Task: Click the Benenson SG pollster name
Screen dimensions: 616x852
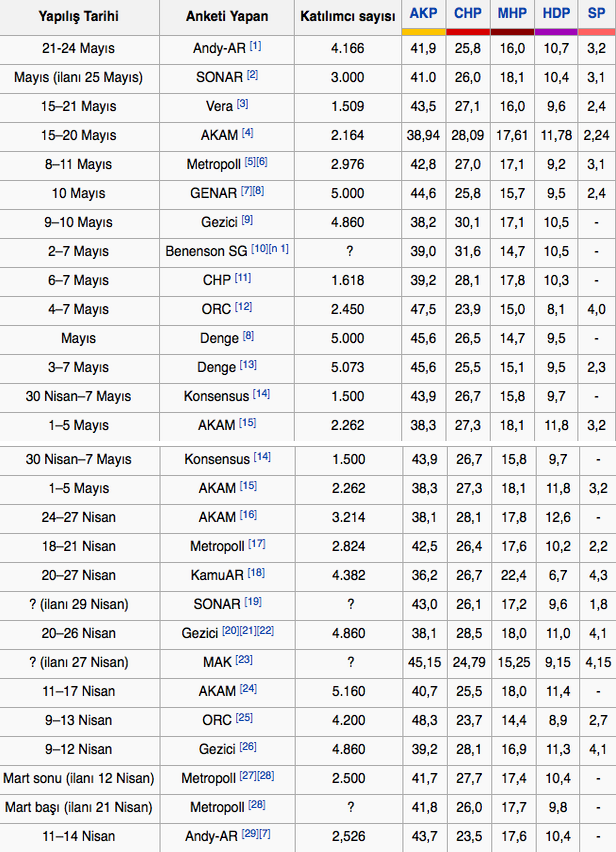Action: click(x=205, y=251)
